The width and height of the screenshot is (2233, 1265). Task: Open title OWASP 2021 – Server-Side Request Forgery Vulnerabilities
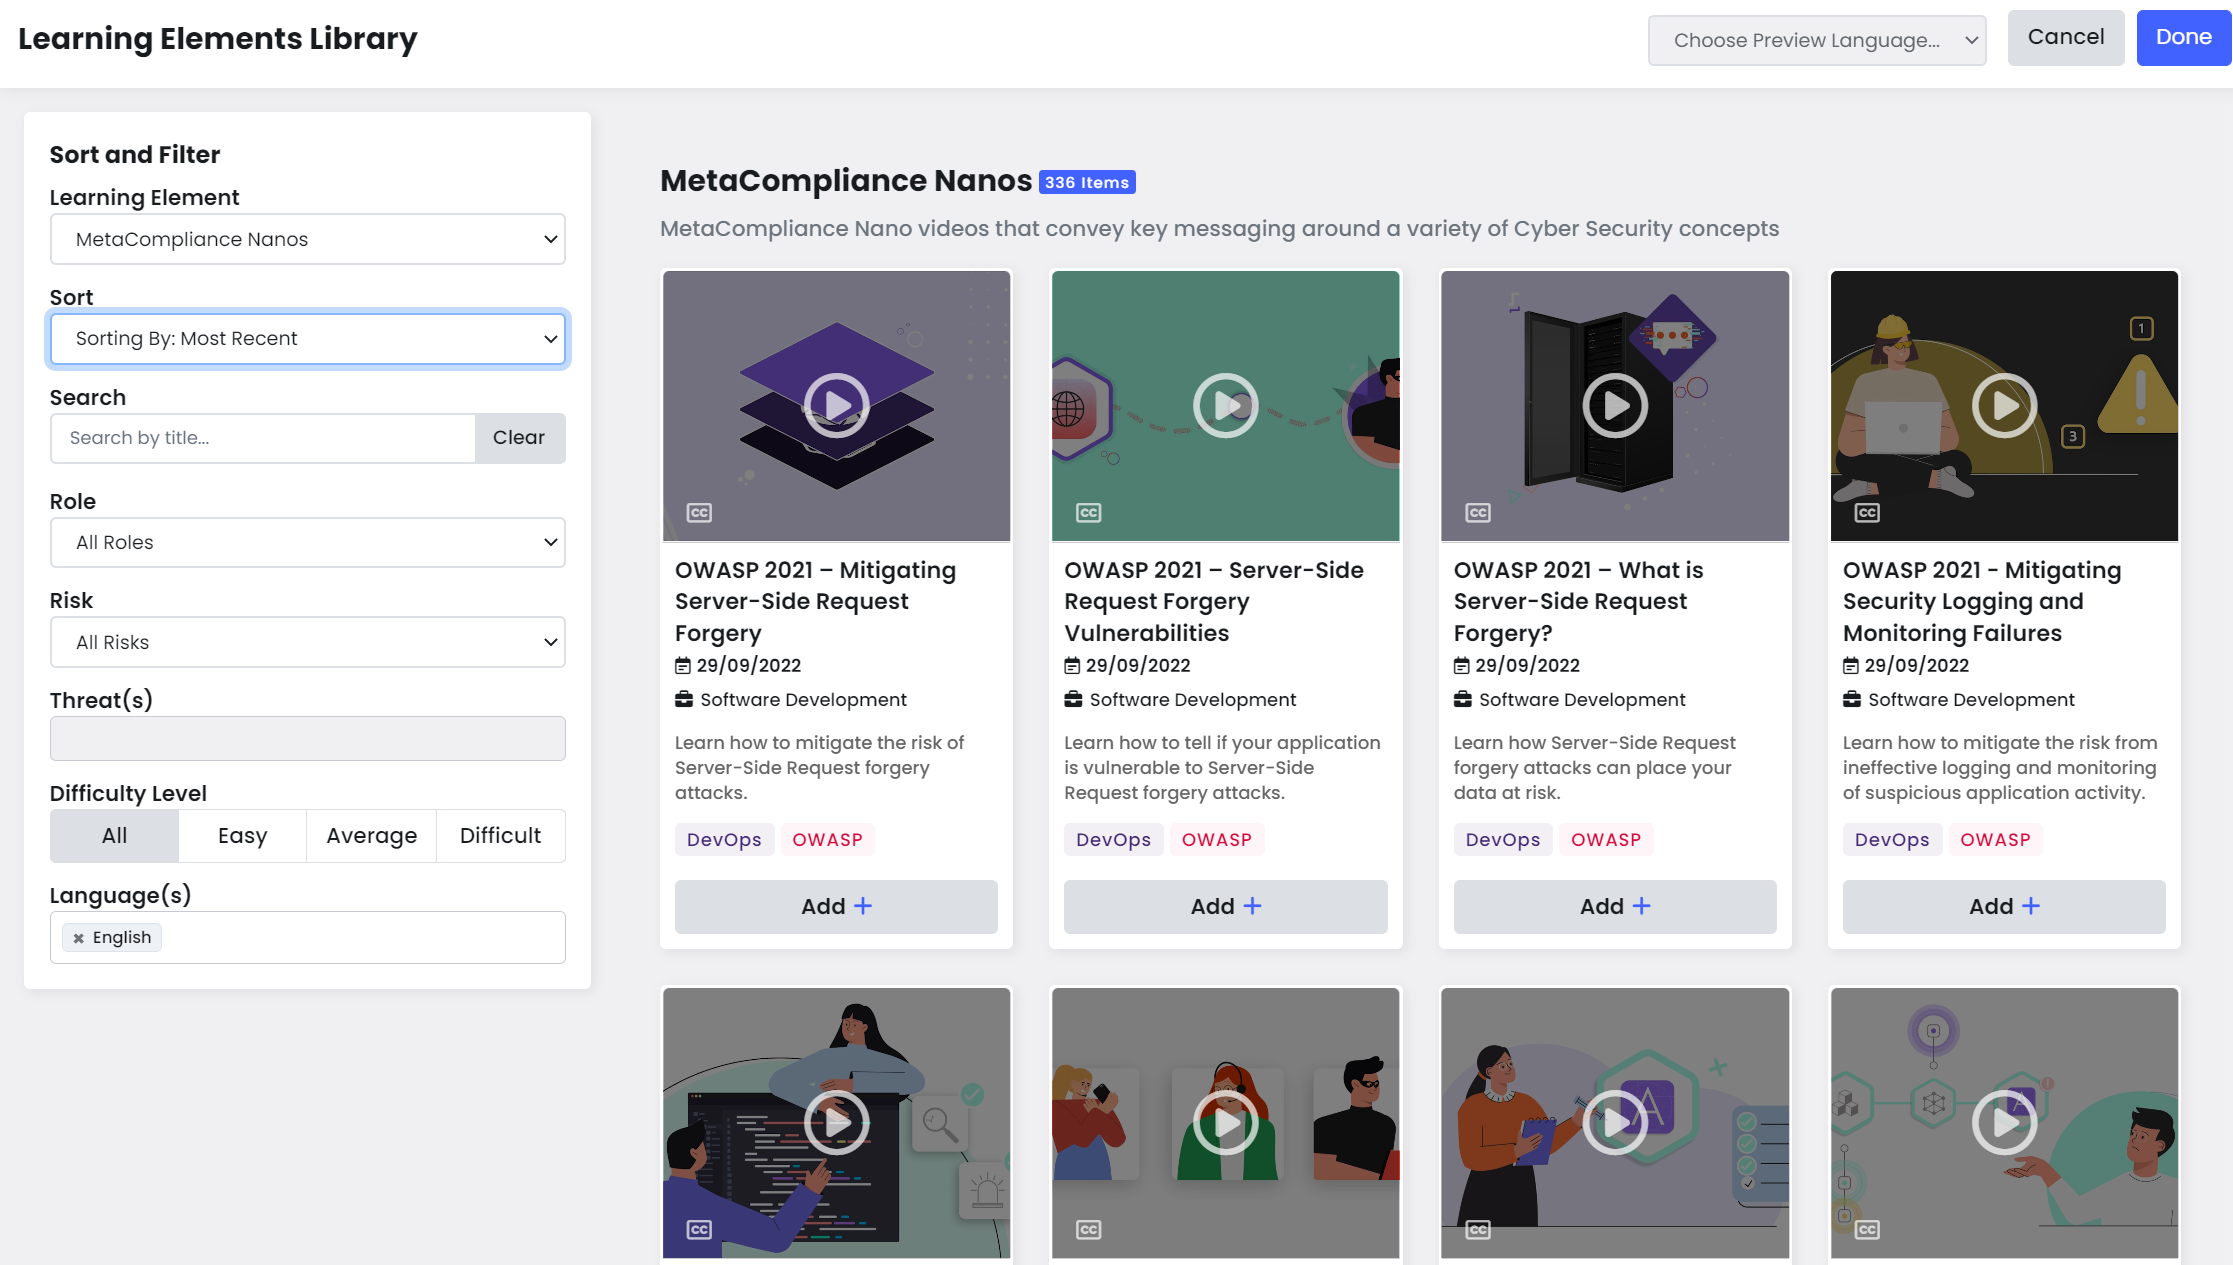[1214, 601]
